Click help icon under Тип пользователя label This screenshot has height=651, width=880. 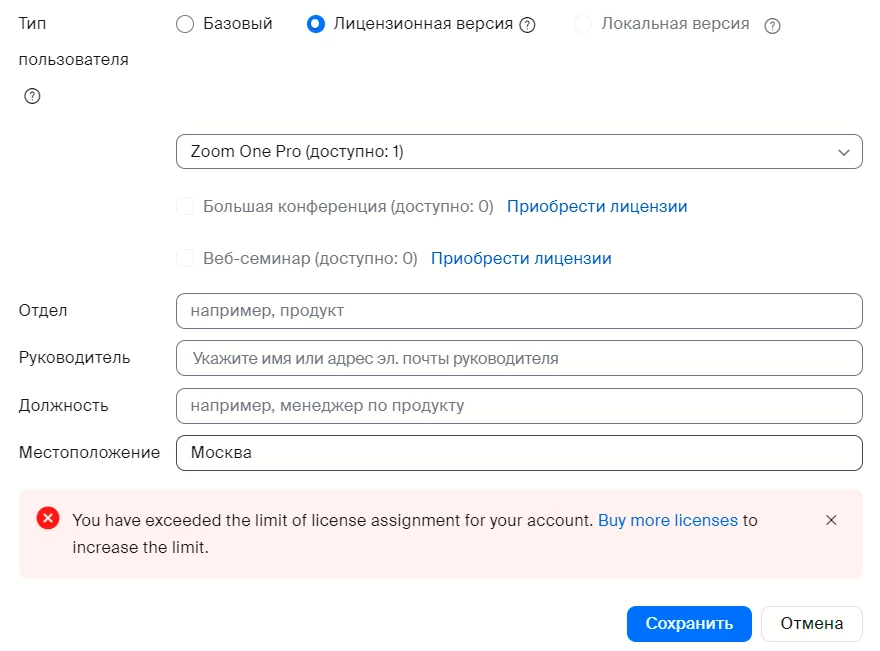tap(32, 96)
